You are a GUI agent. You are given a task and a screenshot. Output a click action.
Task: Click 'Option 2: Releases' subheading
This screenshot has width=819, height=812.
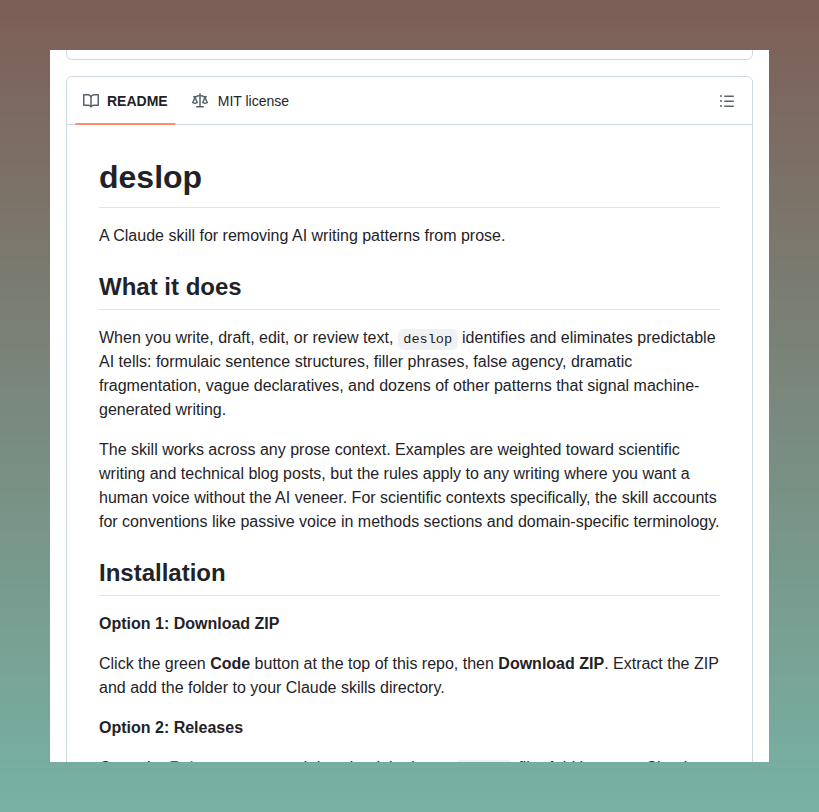(171, 727)
